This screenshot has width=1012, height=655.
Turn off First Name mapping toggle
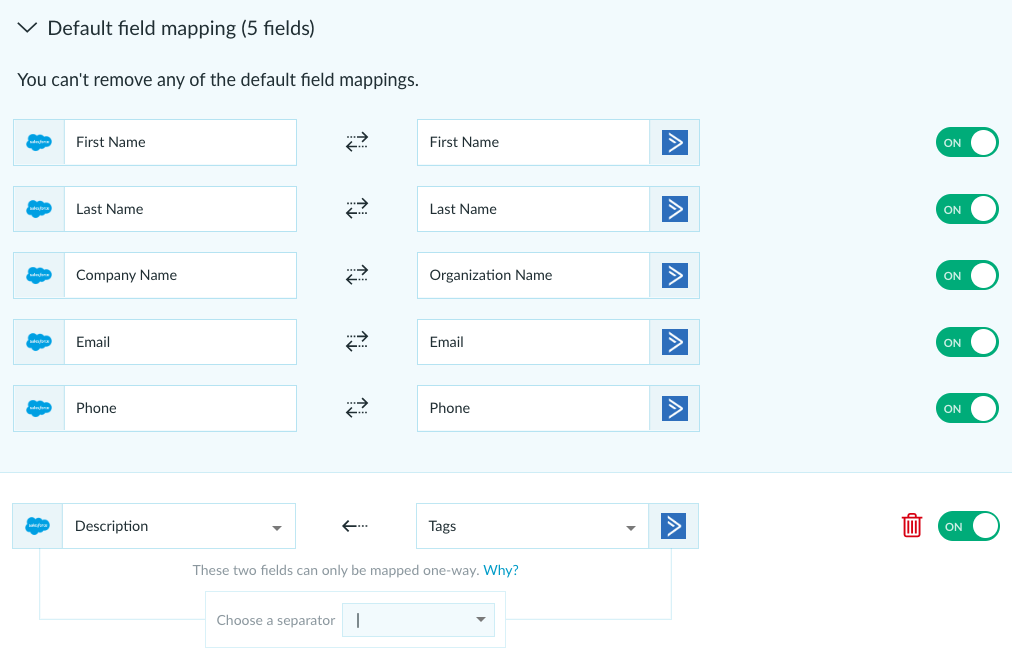click(x=967, y=143)
